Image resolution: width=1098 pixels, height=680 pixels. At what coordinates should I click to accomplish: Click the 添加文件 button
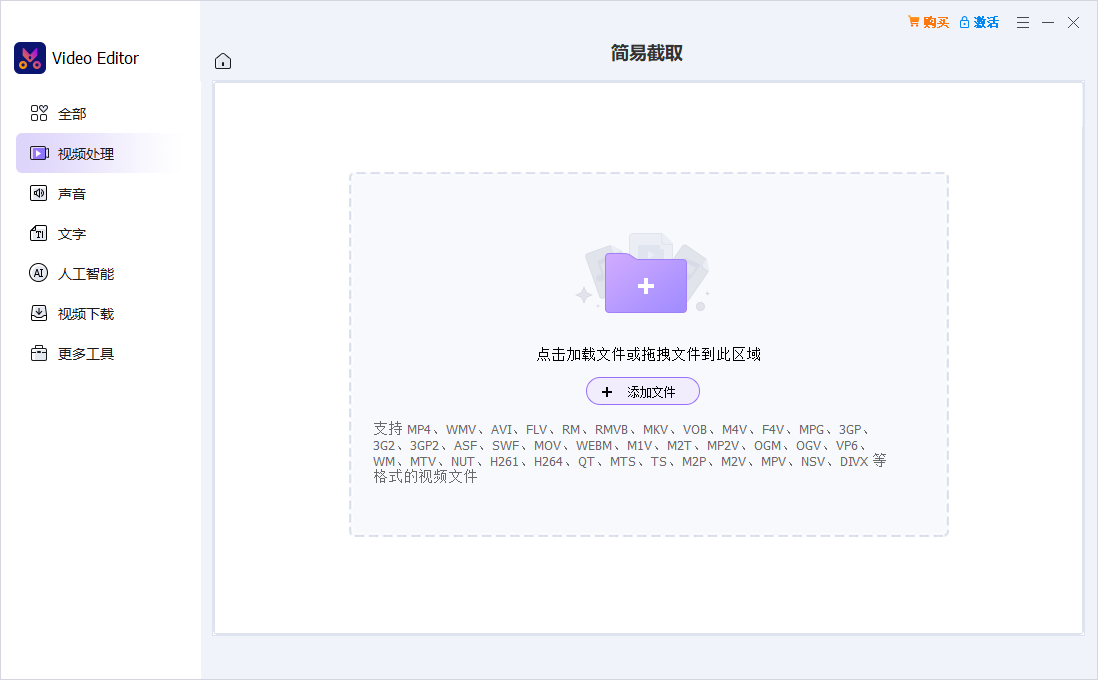(x=642, y=391)
